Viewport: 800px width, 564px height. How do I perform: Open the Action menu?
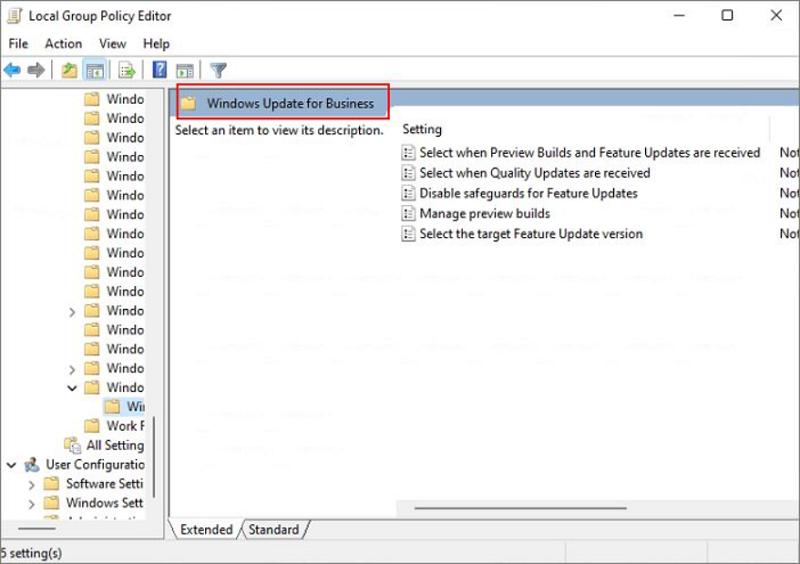tap(63, 44)
